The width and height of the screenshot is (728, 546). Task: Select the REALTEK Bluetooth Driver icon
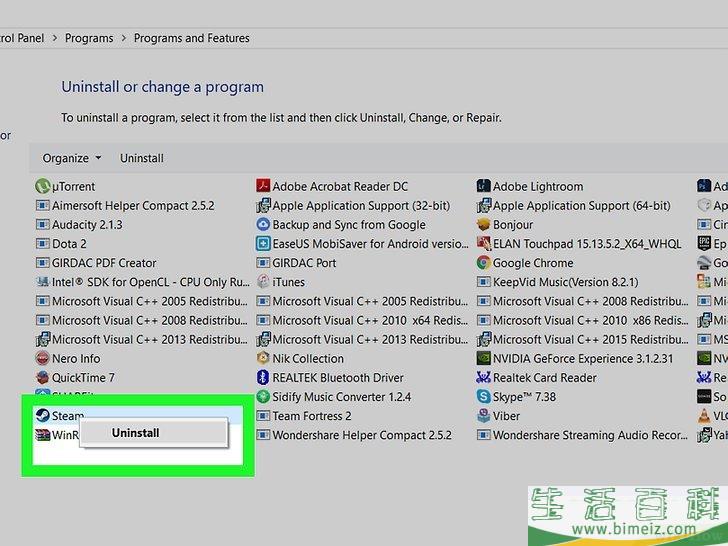tap(264, 378)
